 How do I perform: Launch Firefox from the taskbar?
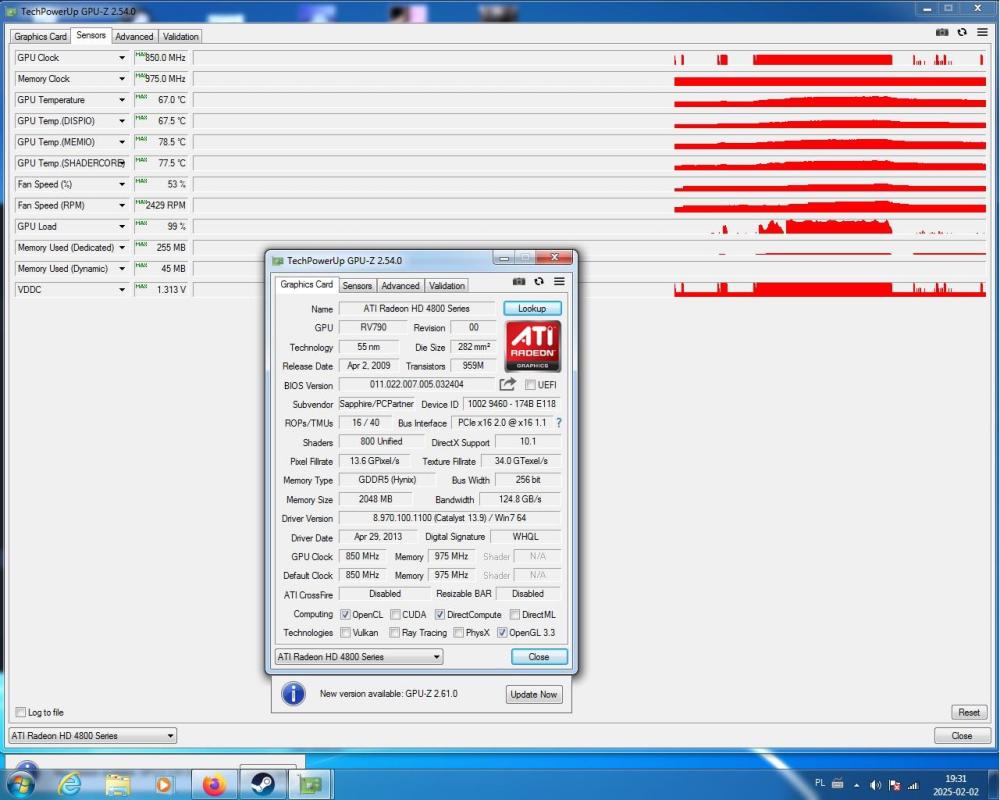click(214, 784)
